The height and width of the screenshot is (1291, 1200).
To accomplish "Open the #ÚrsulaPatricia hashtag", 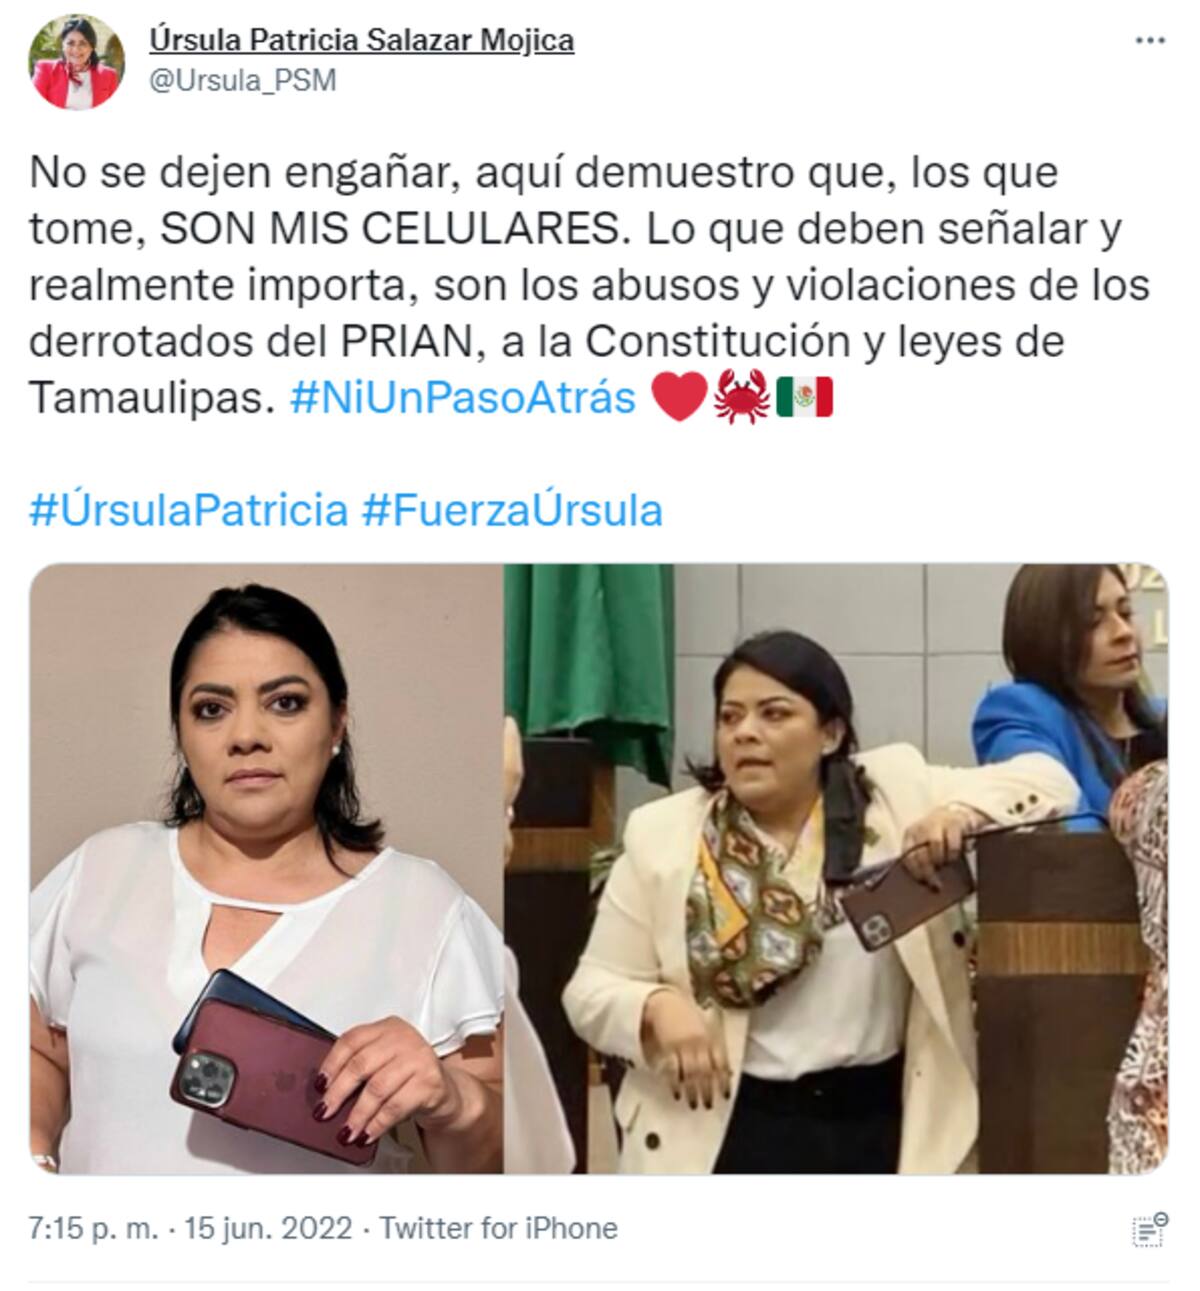I will point(189,509).
